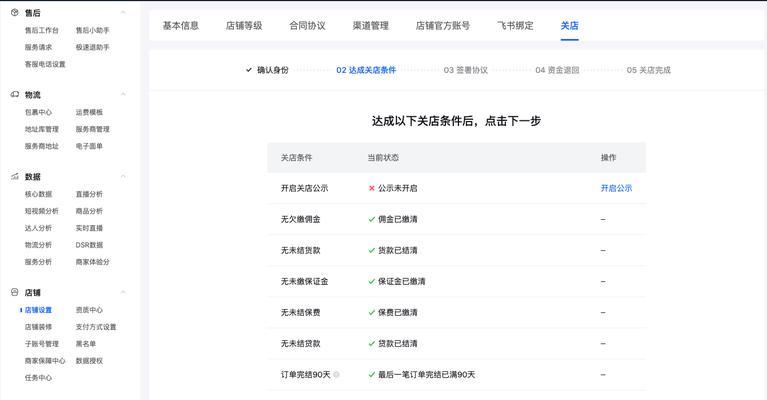The image size is (767, 400).
Task: Collapse the 售后 sidebar section
Action: [33, 13]
